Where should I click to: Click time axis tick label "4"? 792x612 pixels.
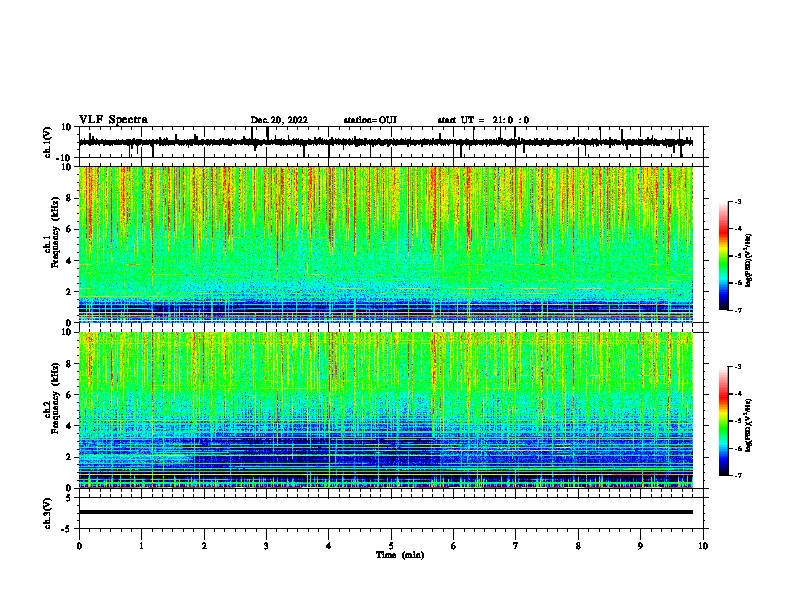coord(329,546)
